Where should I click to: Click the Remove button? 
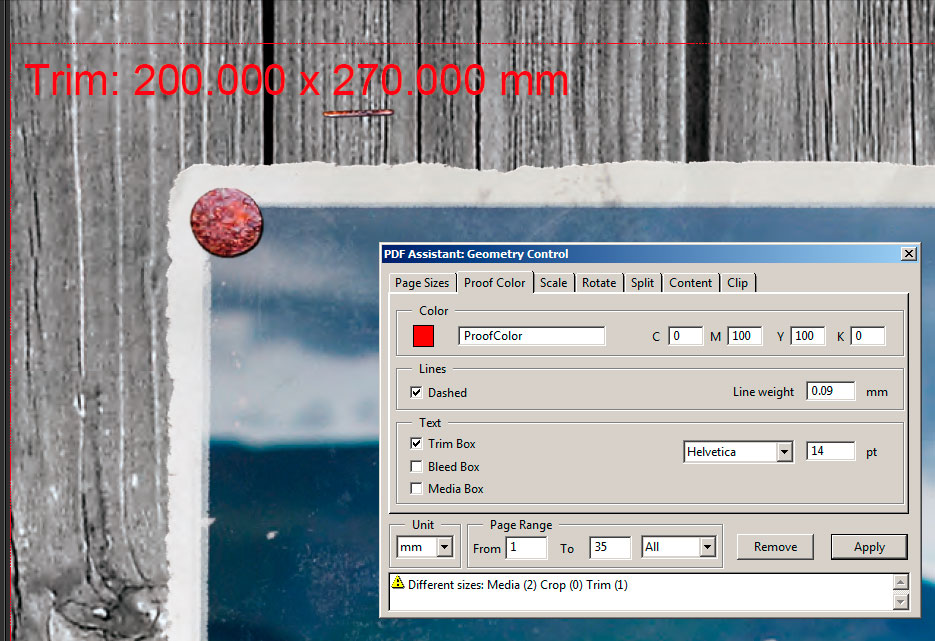coord(775,547)
